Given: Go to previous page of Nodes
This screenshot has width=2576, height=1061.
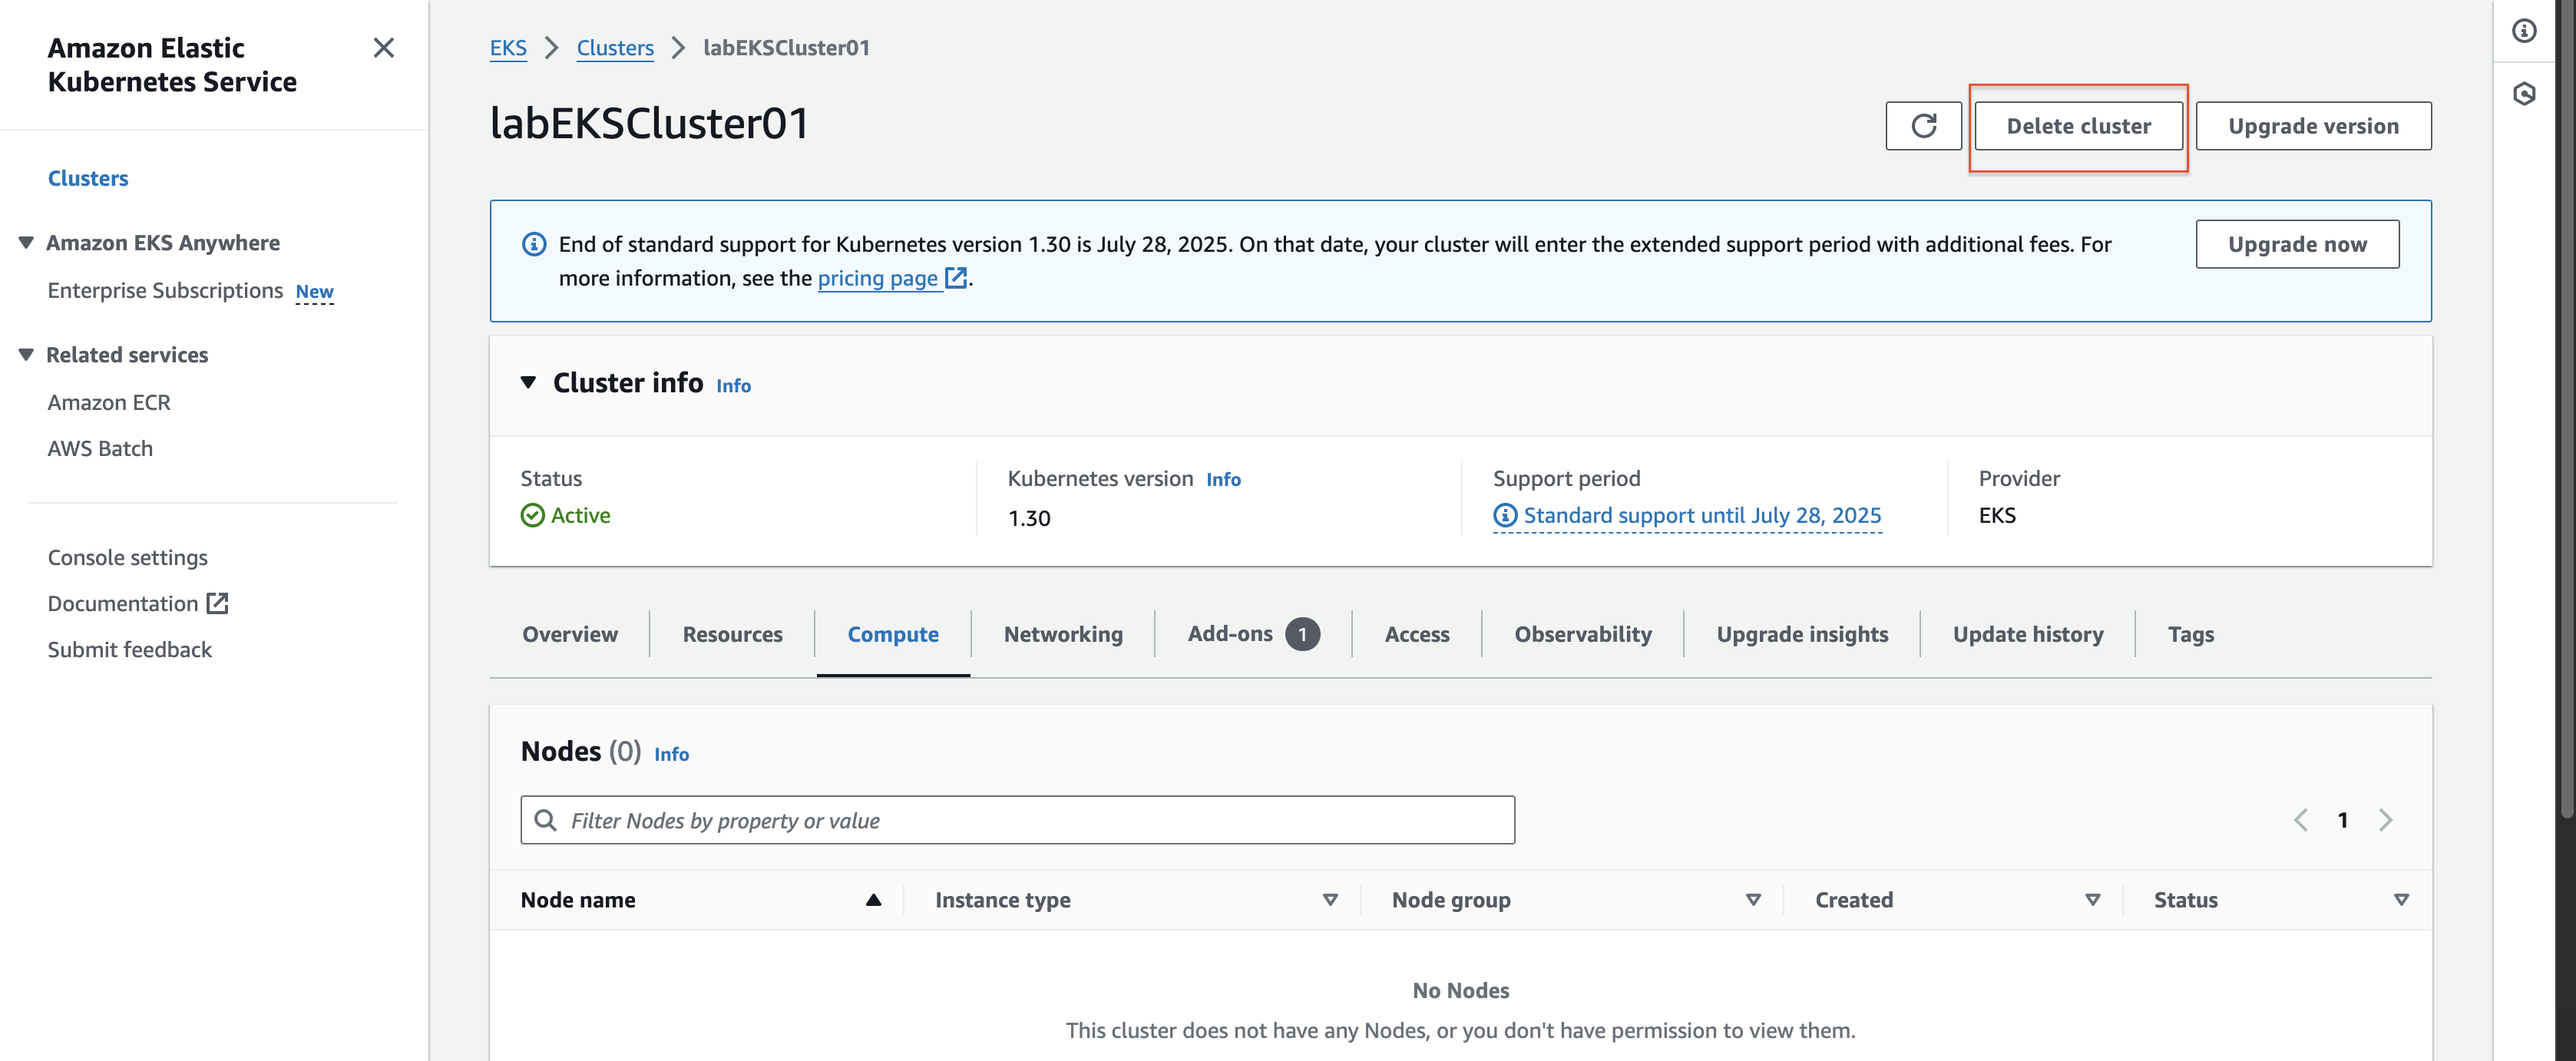Looking at the screenshot, I should [2300, 820].
